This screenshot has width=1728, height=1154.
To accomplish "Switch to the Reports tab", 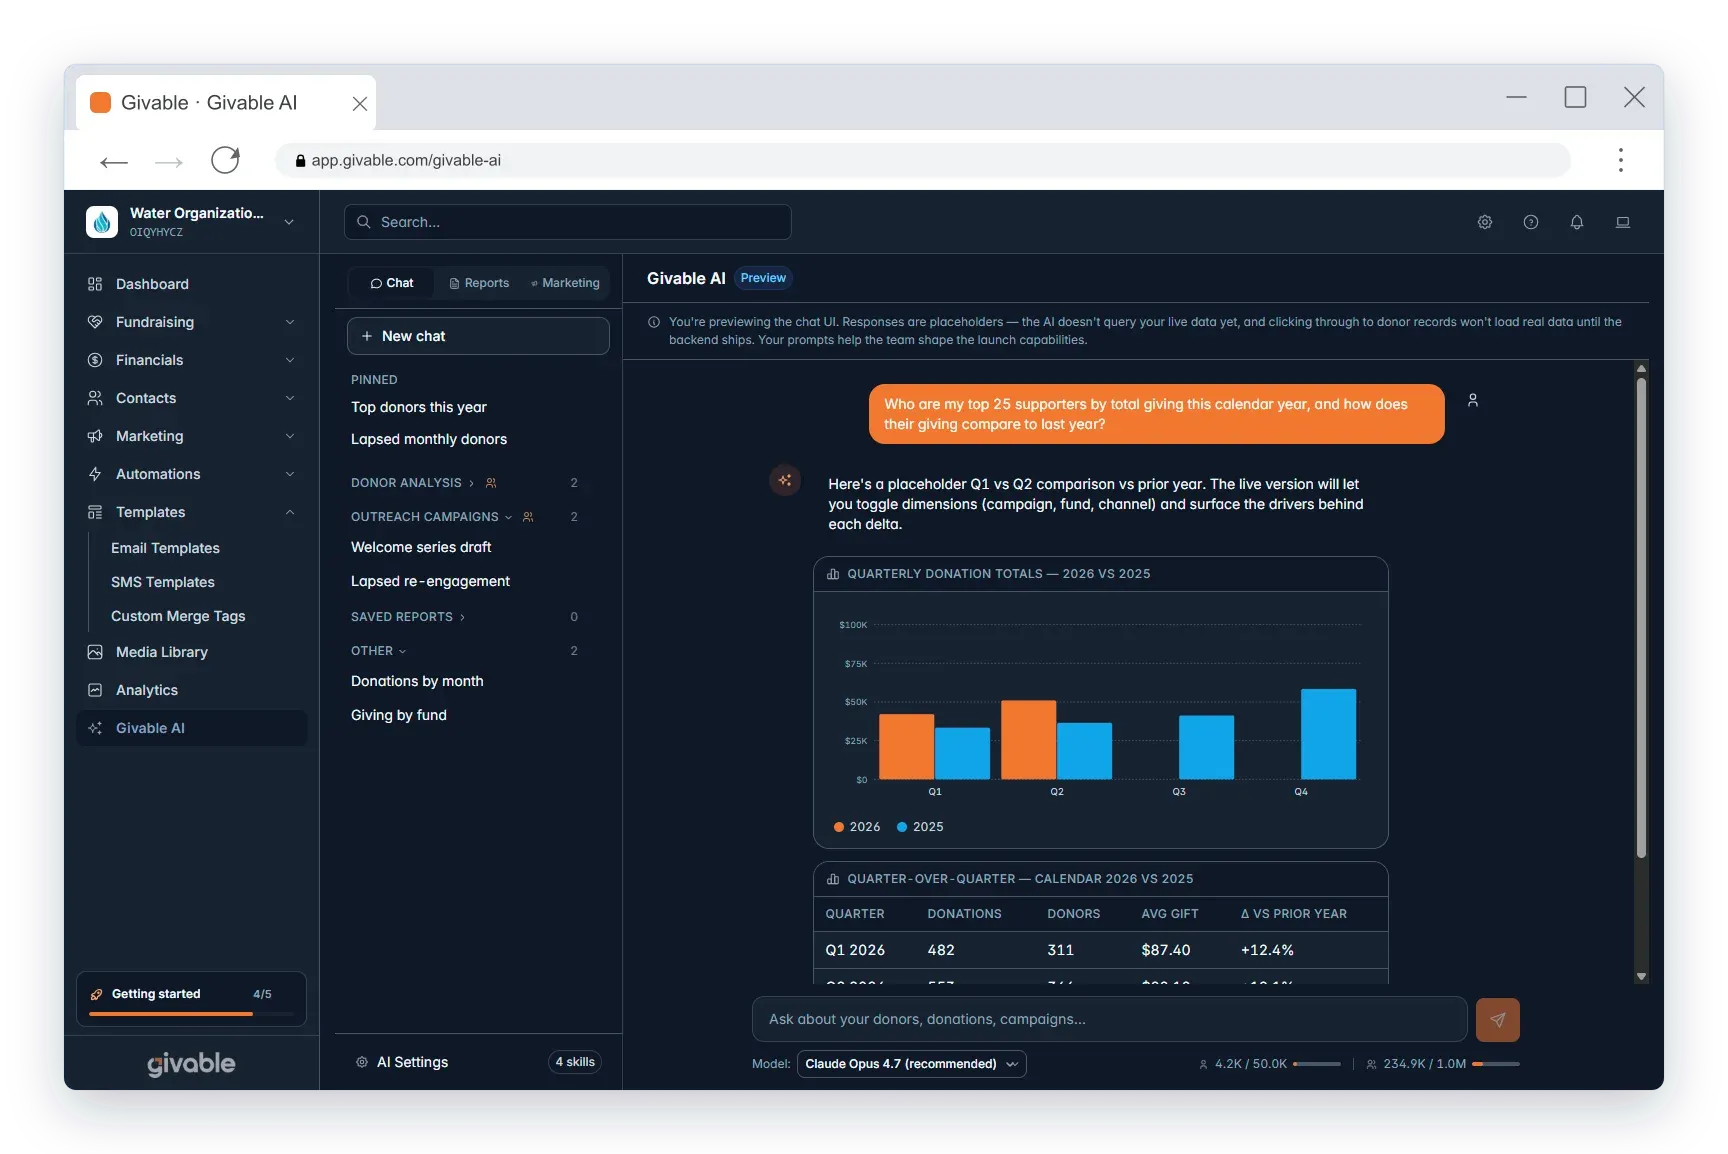I will 480,283.
